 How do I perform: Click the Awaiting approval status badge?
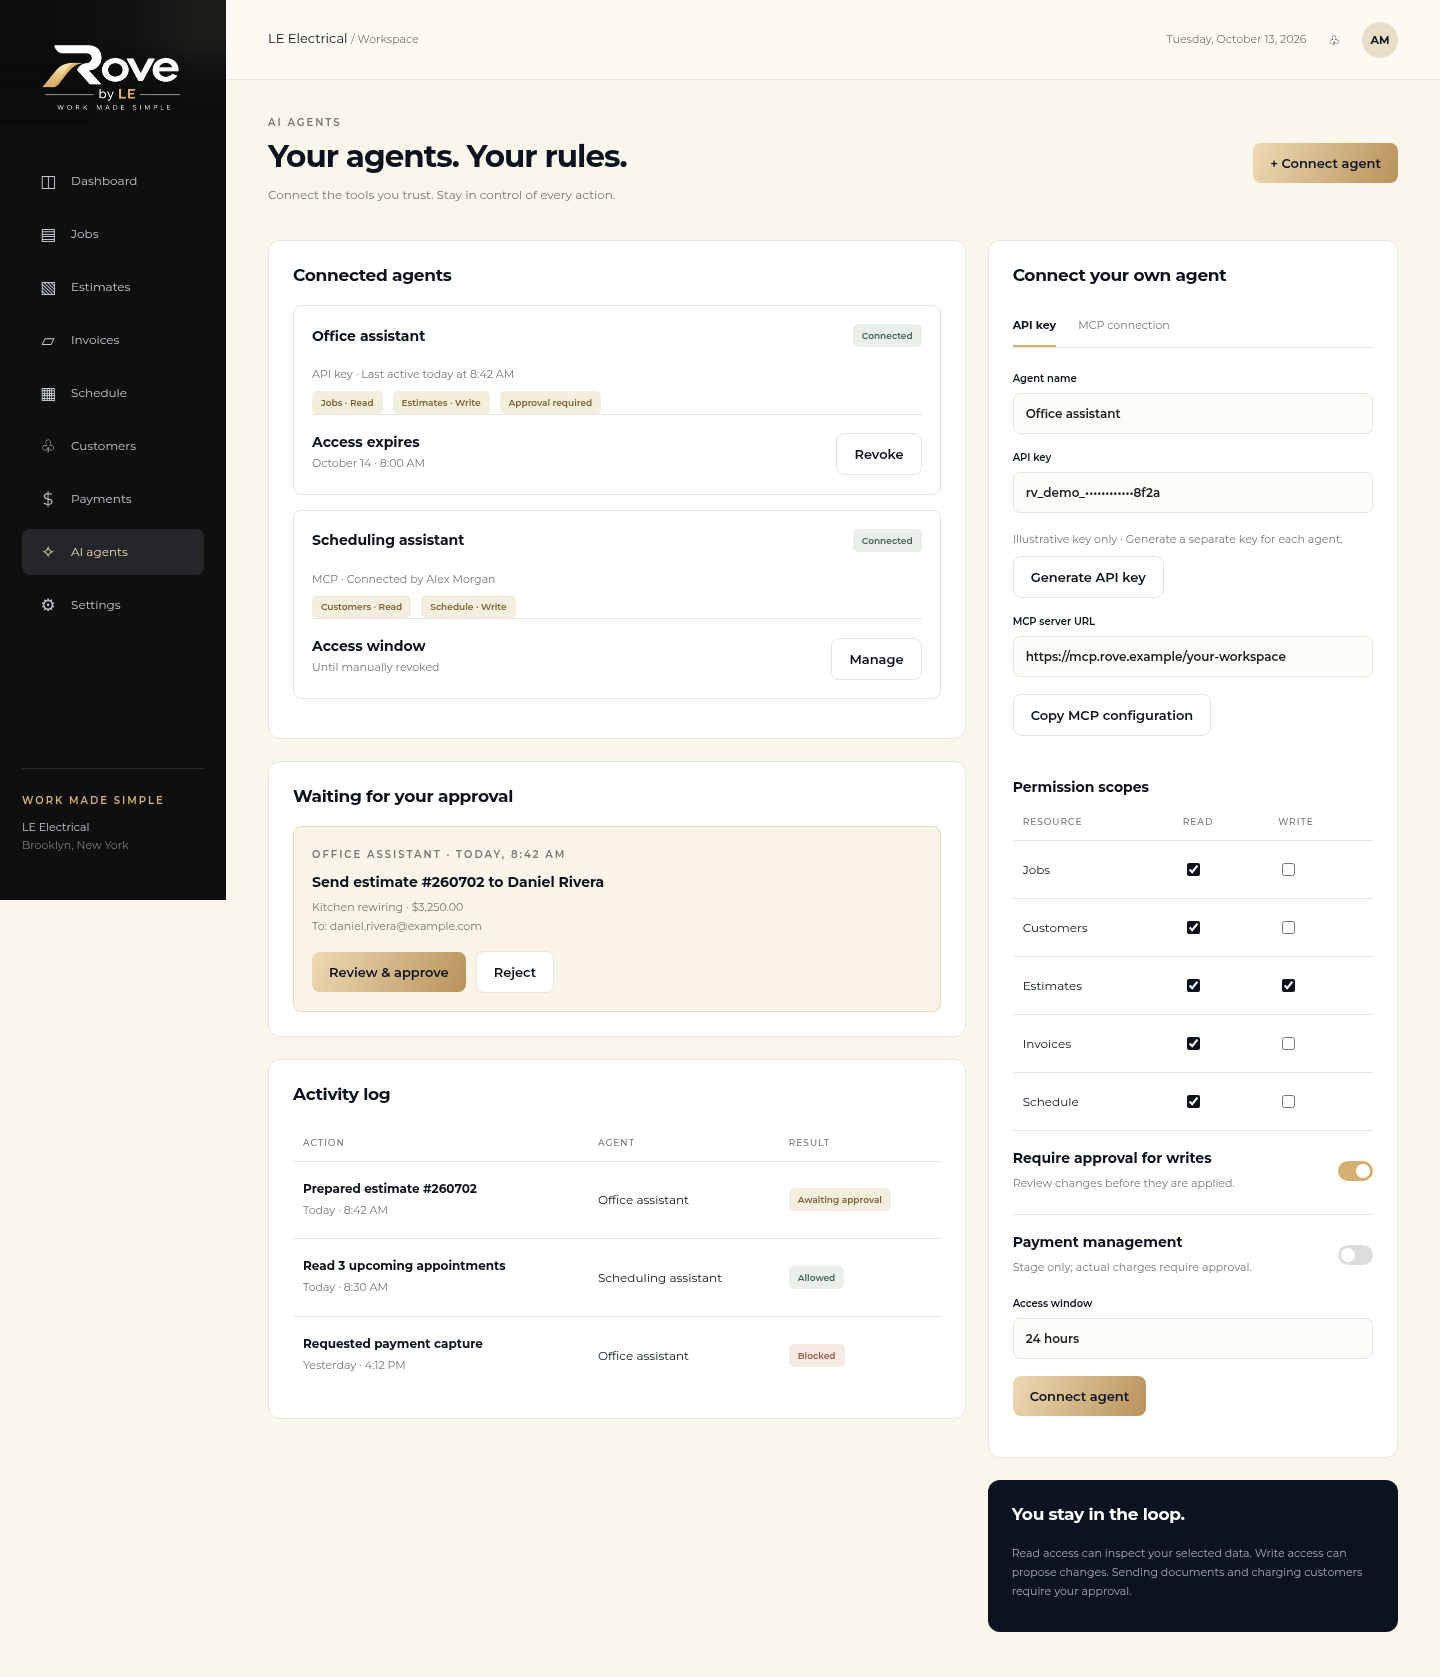tap(839, 1200)
